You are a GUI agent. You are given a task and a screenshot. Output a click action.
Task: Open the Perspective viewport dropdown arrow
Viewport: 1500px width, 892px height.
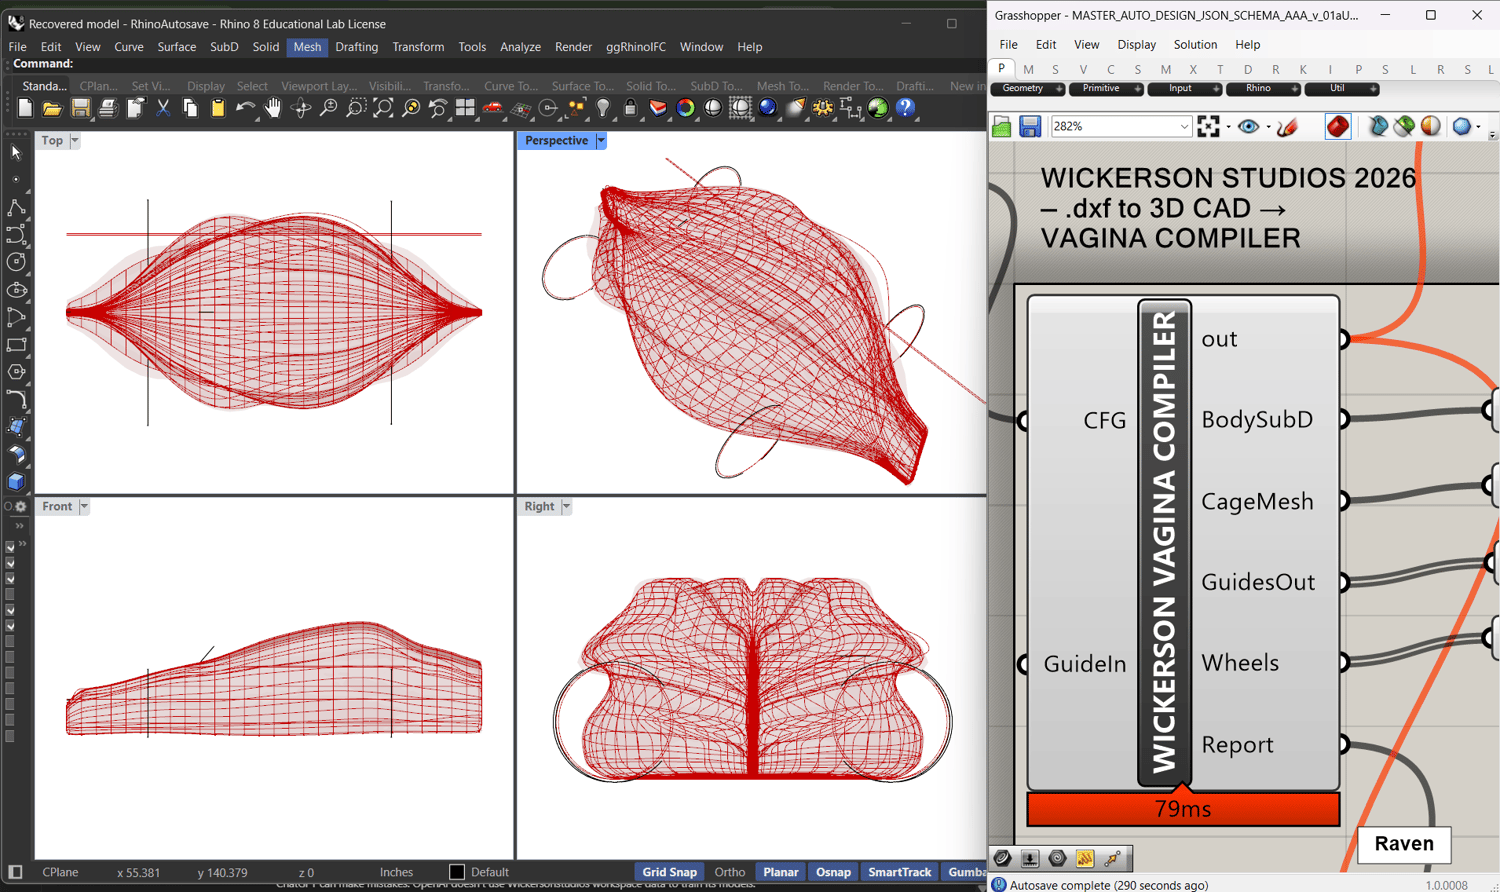click(601, 141)
